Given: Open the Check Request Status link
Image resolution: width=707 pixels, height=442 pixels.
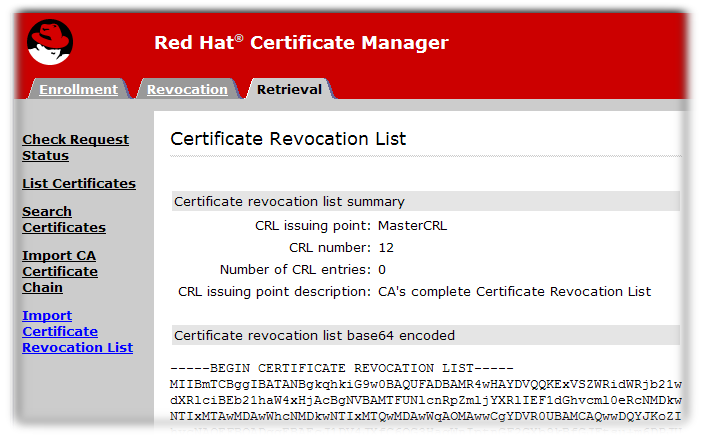Looking at the screenshot, I should [75, 148].
